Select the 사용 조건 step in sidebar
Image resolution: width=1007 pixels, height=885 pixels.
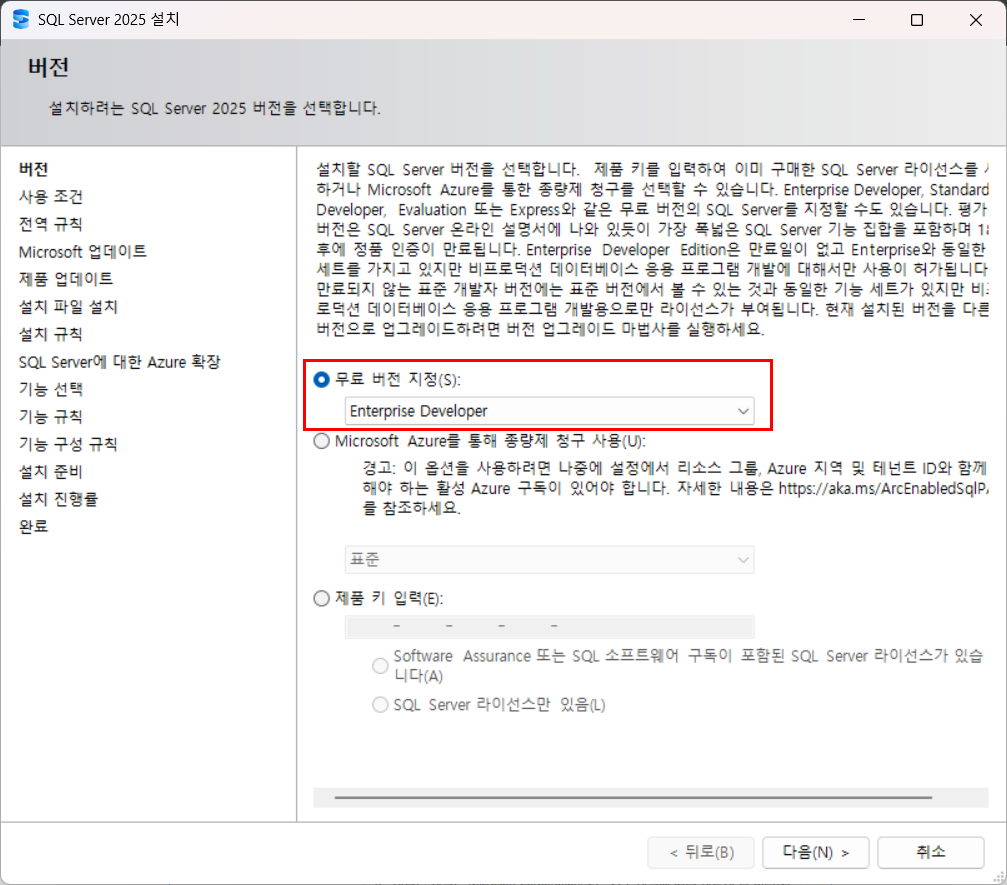pyautogui.click(x=51, y=197)
